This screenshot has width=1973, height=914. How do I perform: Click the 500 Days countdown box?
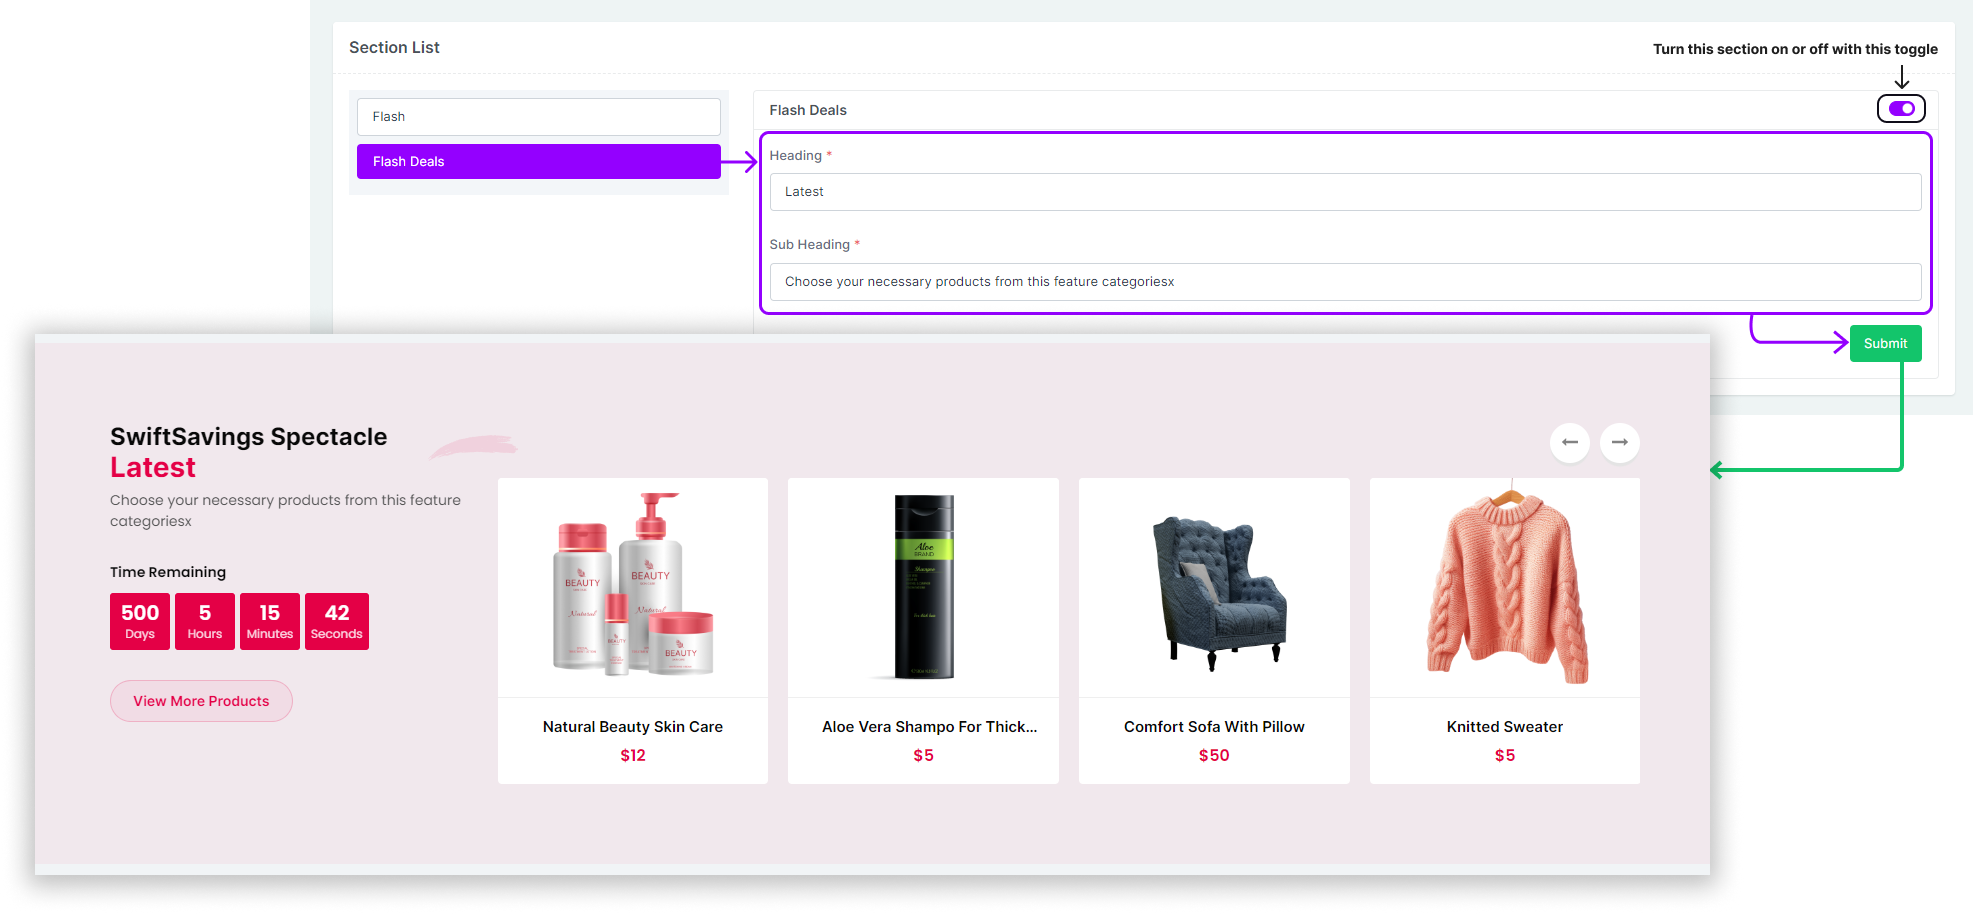point(140,621)
